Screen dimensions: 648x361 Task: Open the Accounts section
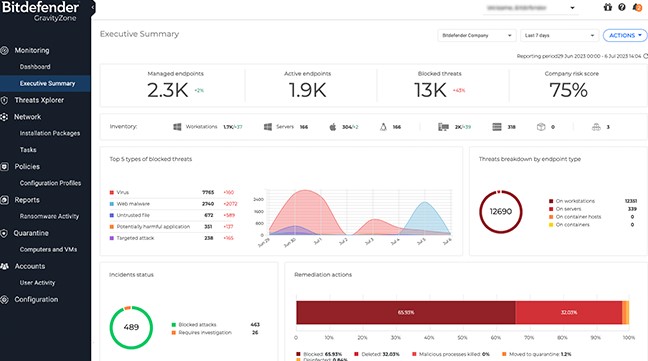coord(30,266)
